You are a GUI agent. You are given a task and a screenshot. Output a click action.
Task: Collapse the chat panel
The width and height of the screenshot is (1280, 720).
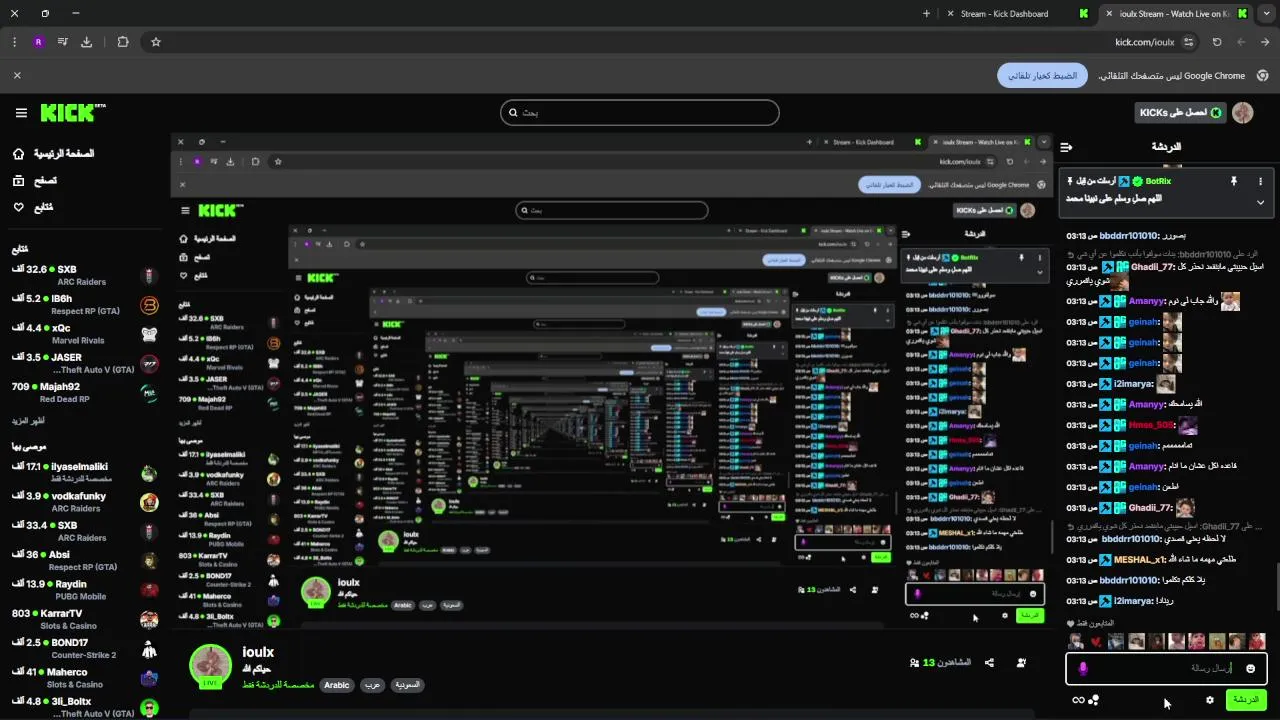(x=1067, y=147)
